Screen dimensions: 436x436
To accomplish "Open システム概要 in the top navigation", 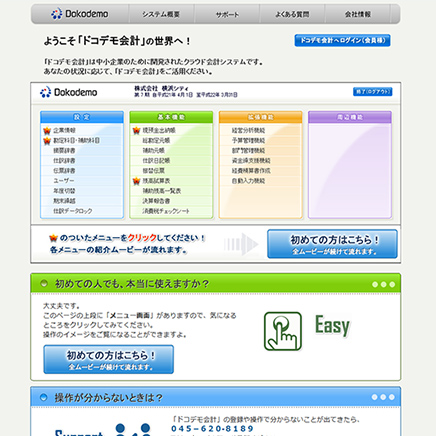I will click(161, 14).
